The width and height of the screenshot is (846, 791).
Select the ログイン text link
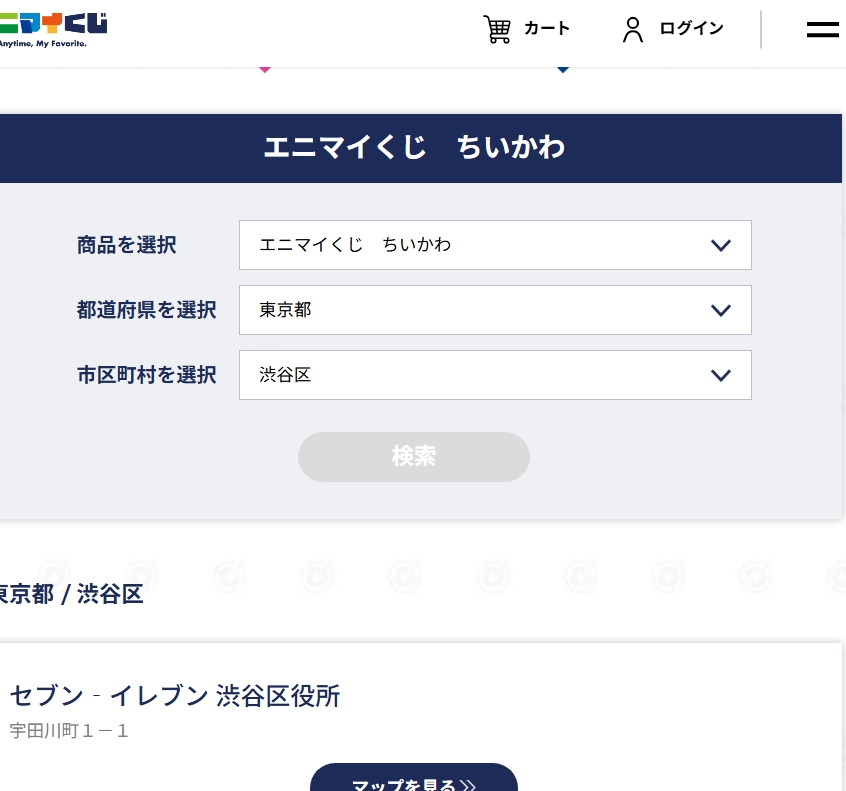691,29
